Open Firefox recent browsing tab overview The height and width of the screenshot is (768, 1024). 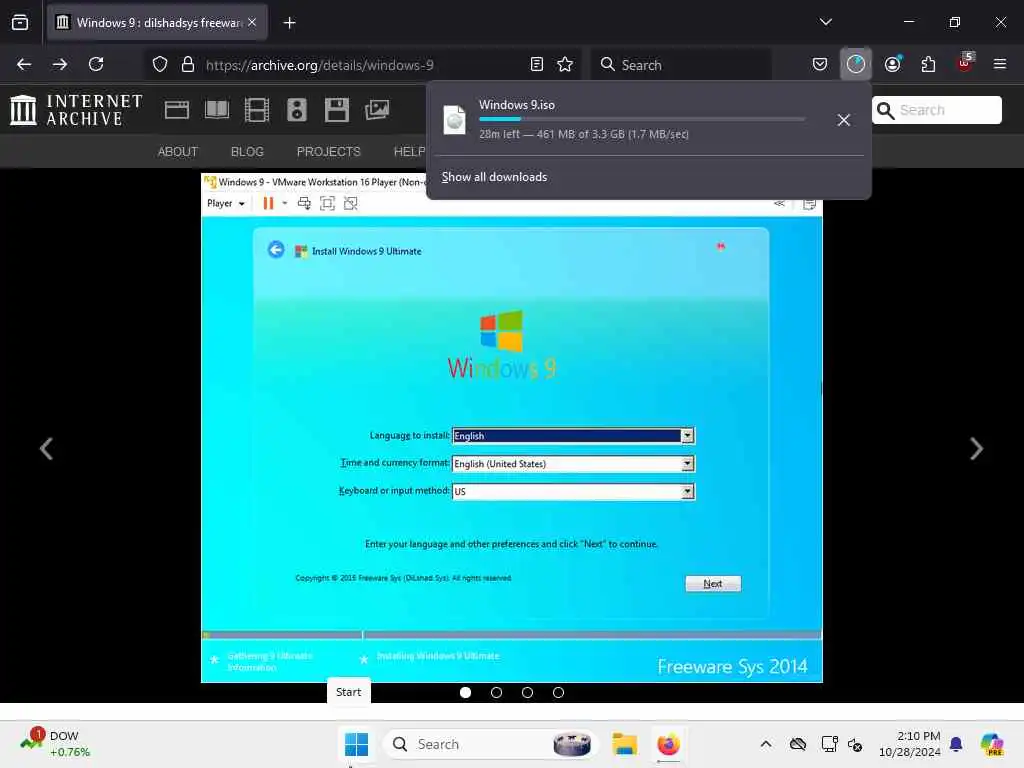coord(20,22)
